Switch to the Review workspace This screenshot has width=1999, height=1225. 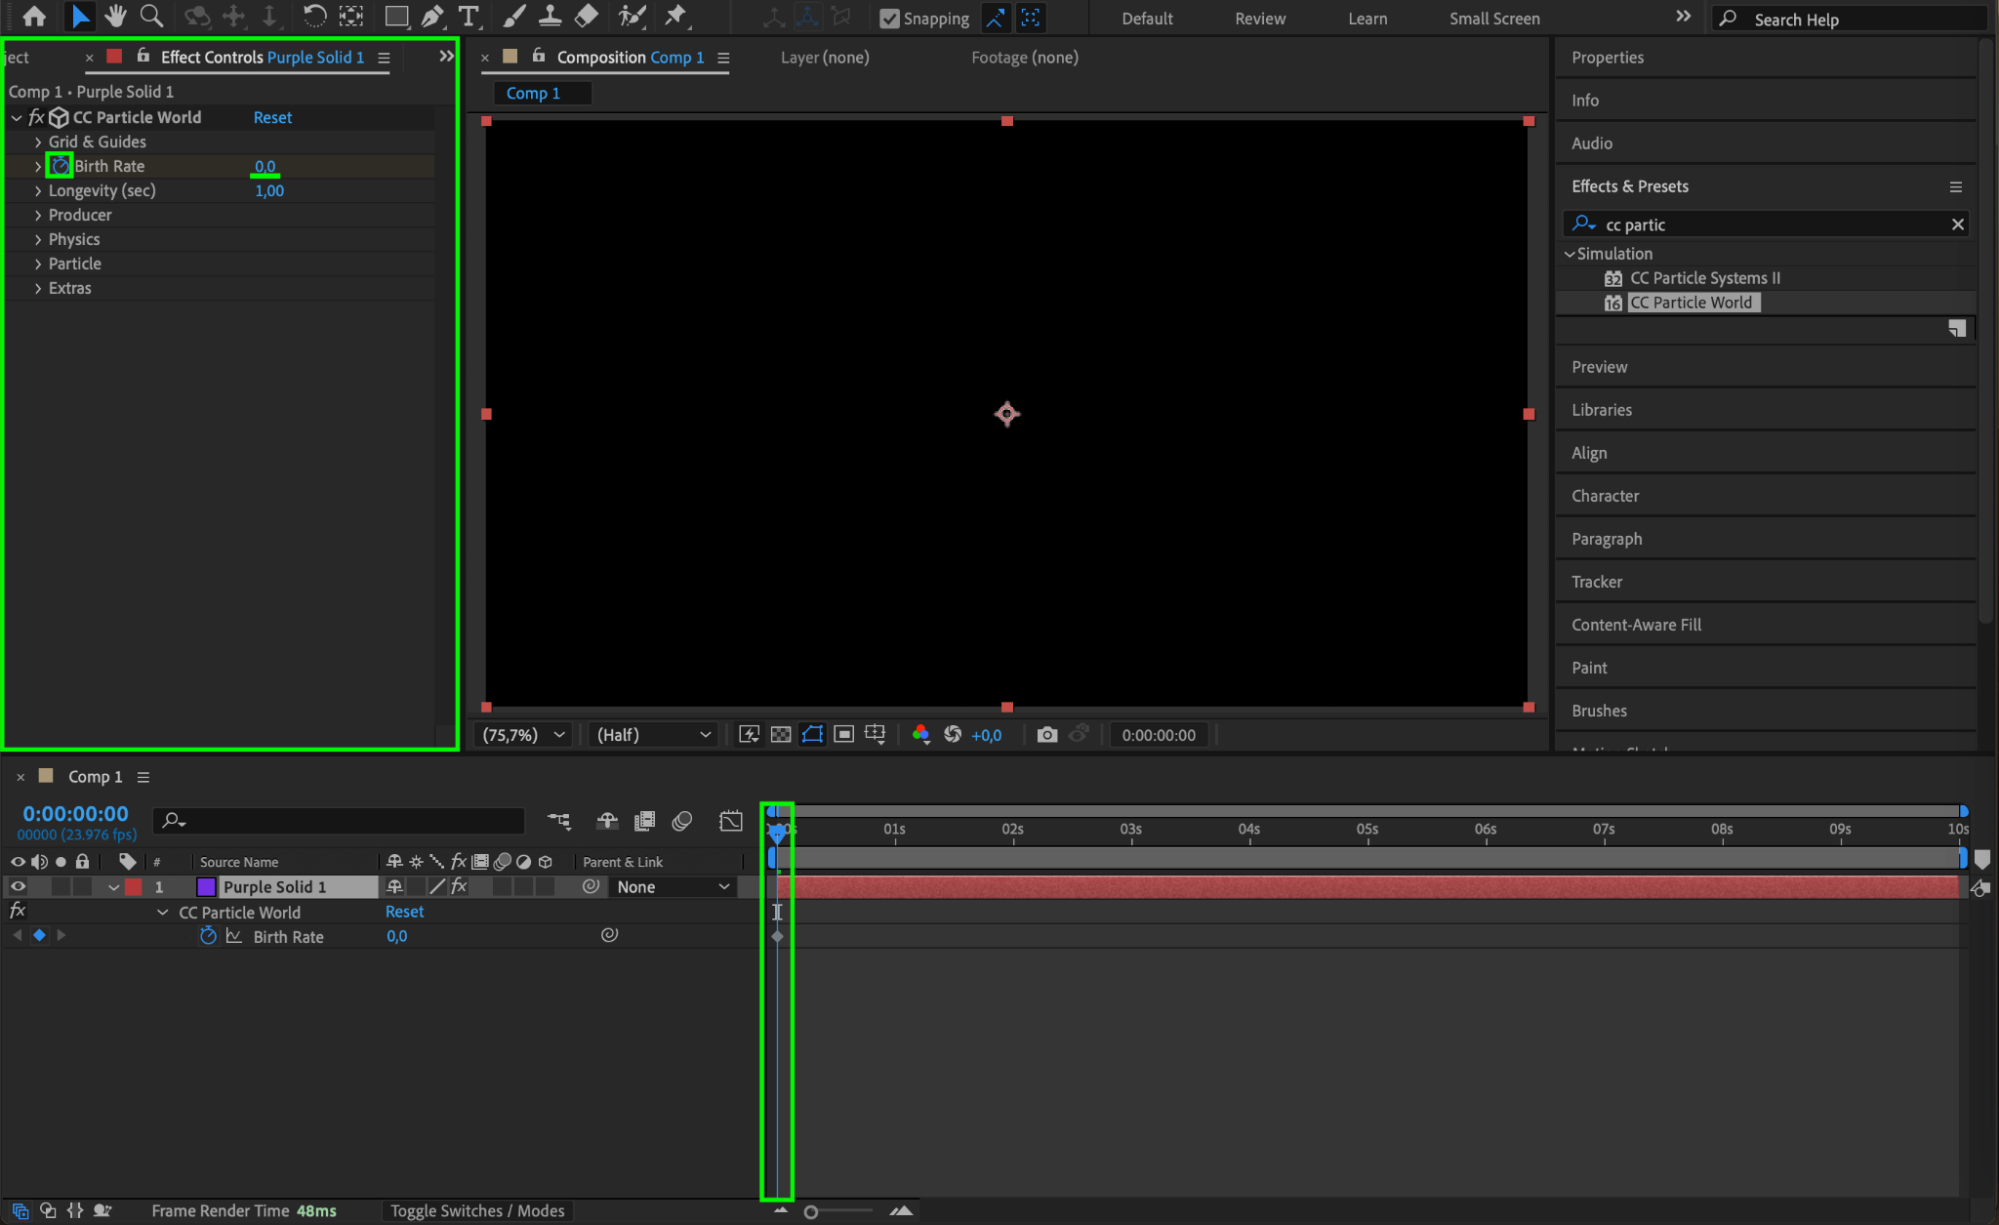[x=1259, y=18]
